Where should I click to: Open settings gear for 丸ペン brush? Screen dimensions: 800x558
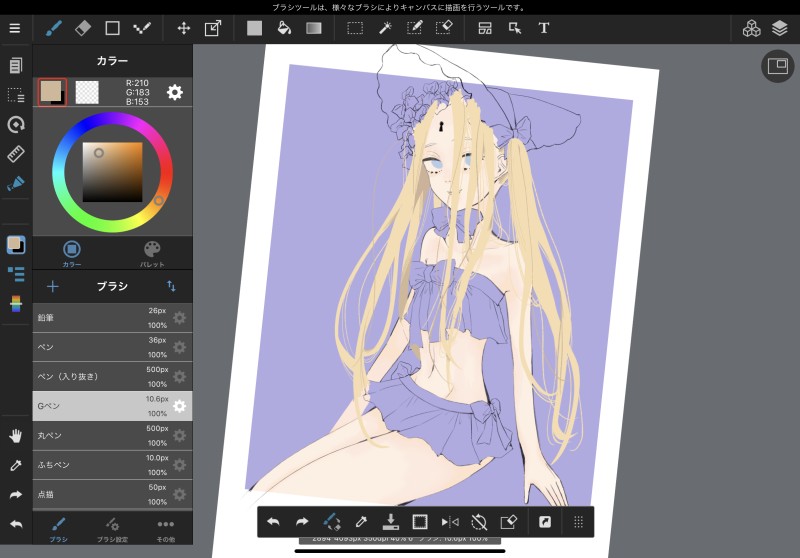pyautogui.click(x=180, y=436)
